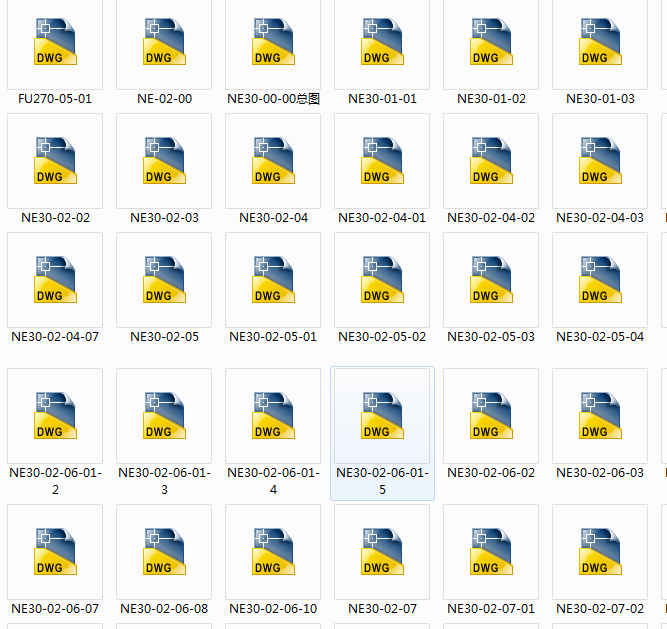
Task: Click the highlighted NE30-02-06-01-5 file icon
Action: pos(382,416)
